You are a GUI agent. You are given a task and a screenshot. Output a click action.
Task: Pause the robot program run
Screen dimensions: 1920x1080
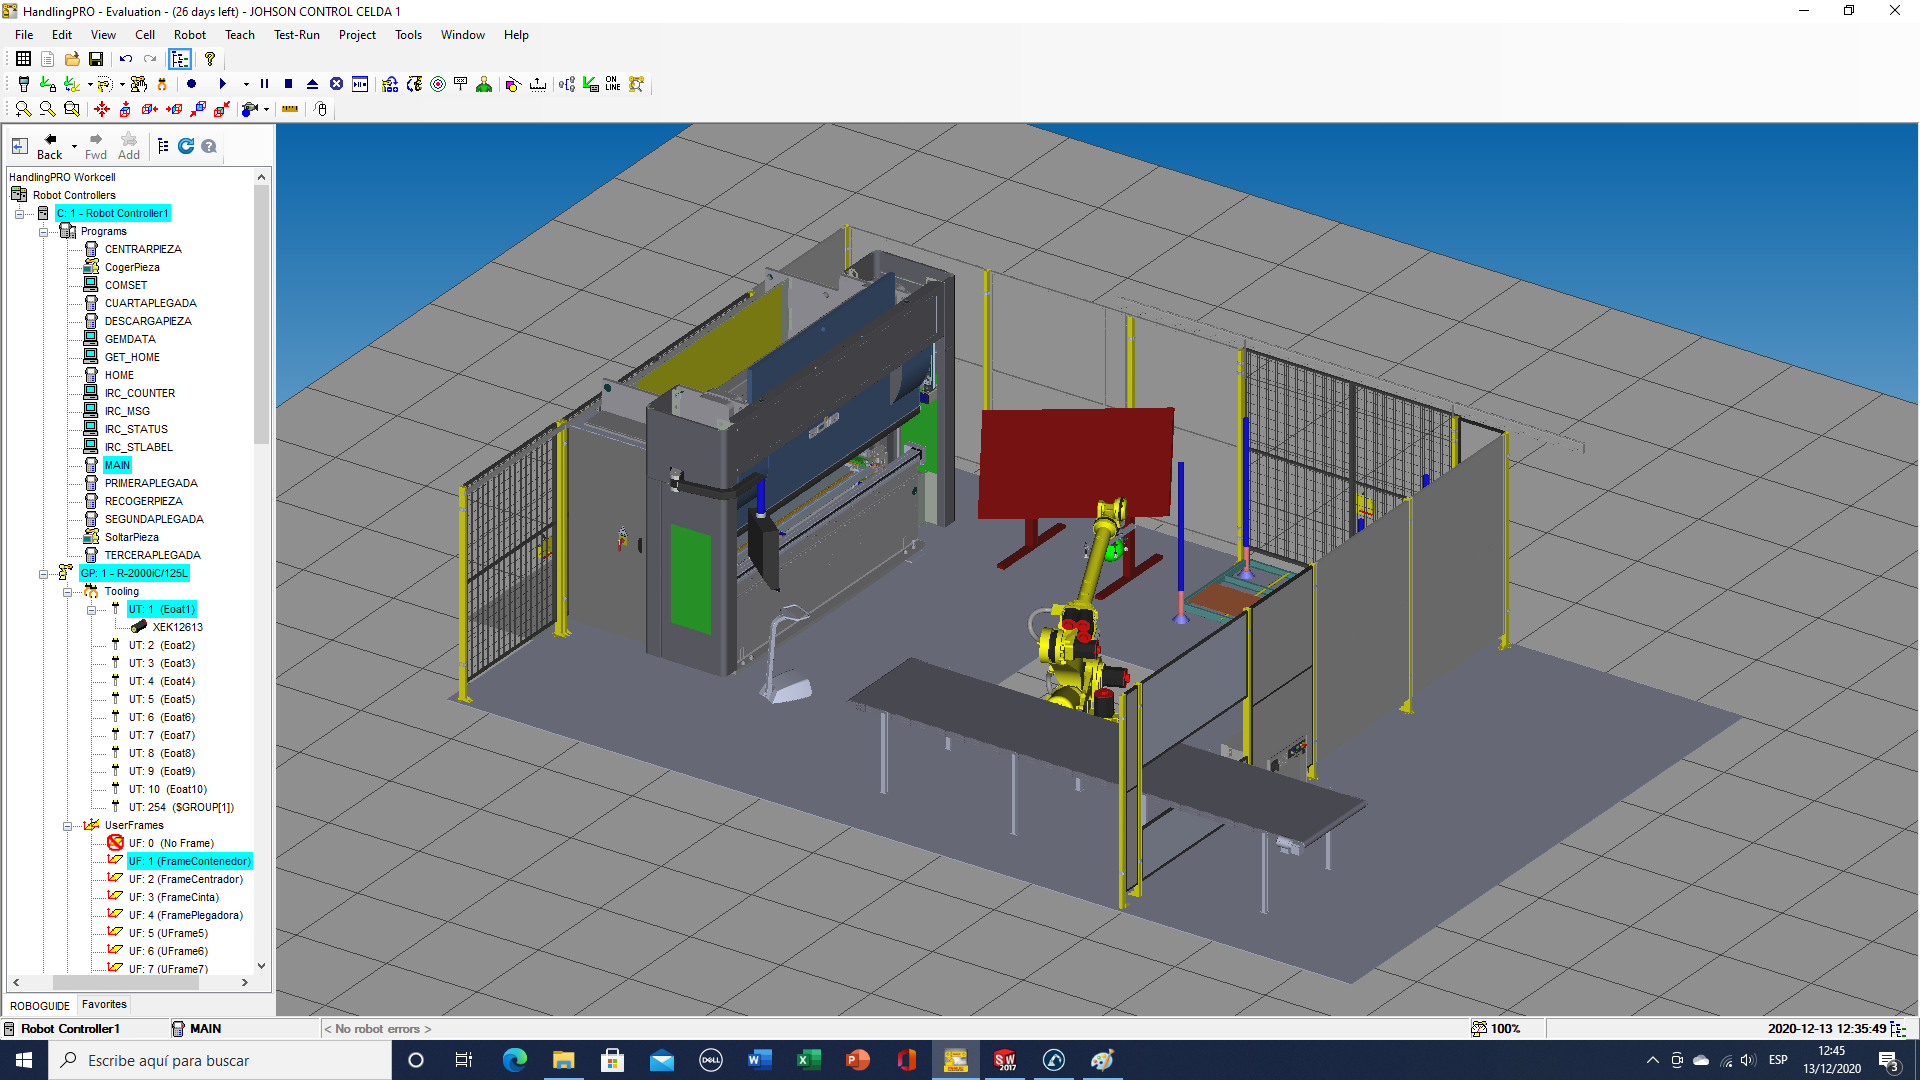tap(264, 84)
